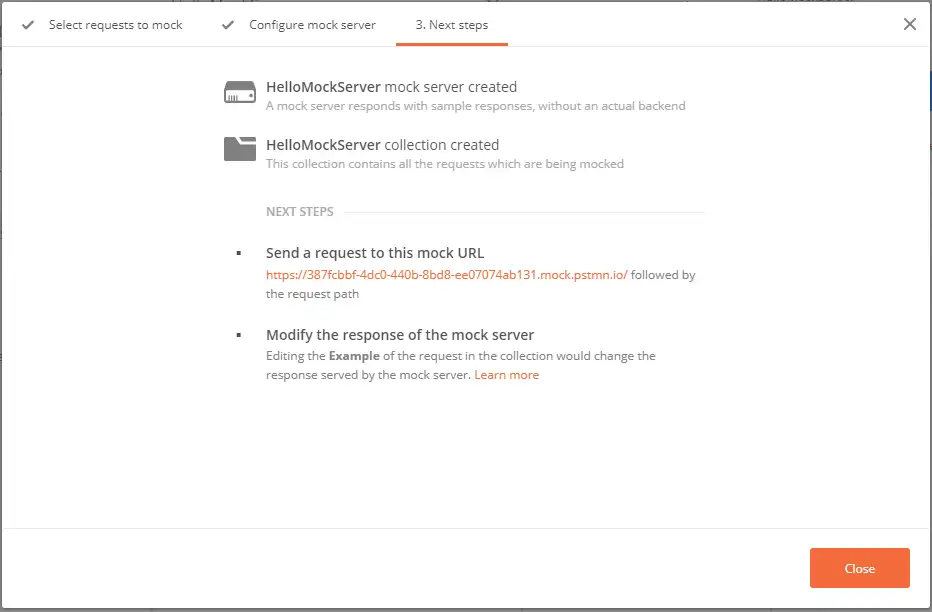Follow the Learn more link
932x612 pixels.
click(506, 375)
